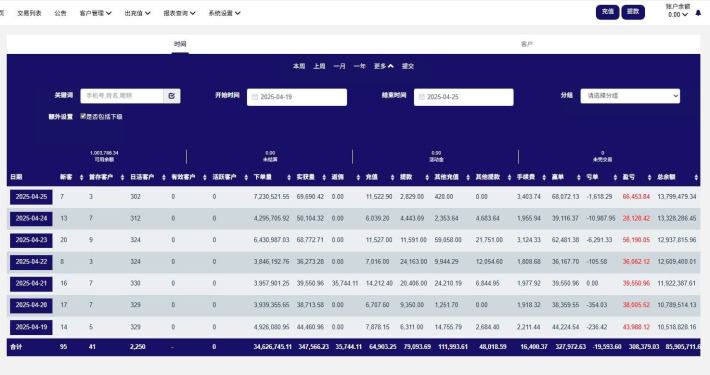The height and width of the screenshot is (375, 710).
Task: Open the 2025-04-22 date row button
Action: [31, 262]
